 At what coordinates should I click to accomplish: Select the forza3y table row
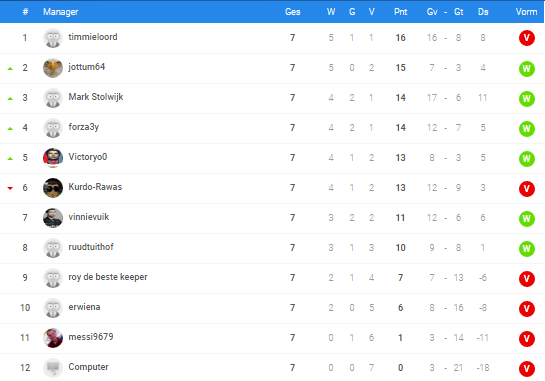point(272,128)
